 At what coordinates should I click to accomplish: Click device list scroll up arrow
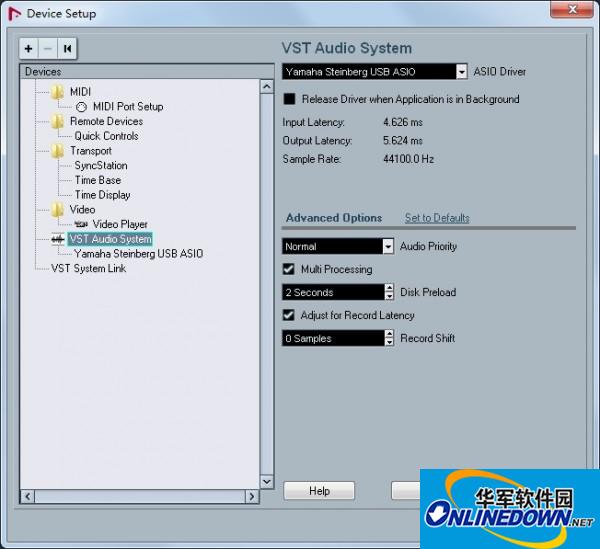267,86
